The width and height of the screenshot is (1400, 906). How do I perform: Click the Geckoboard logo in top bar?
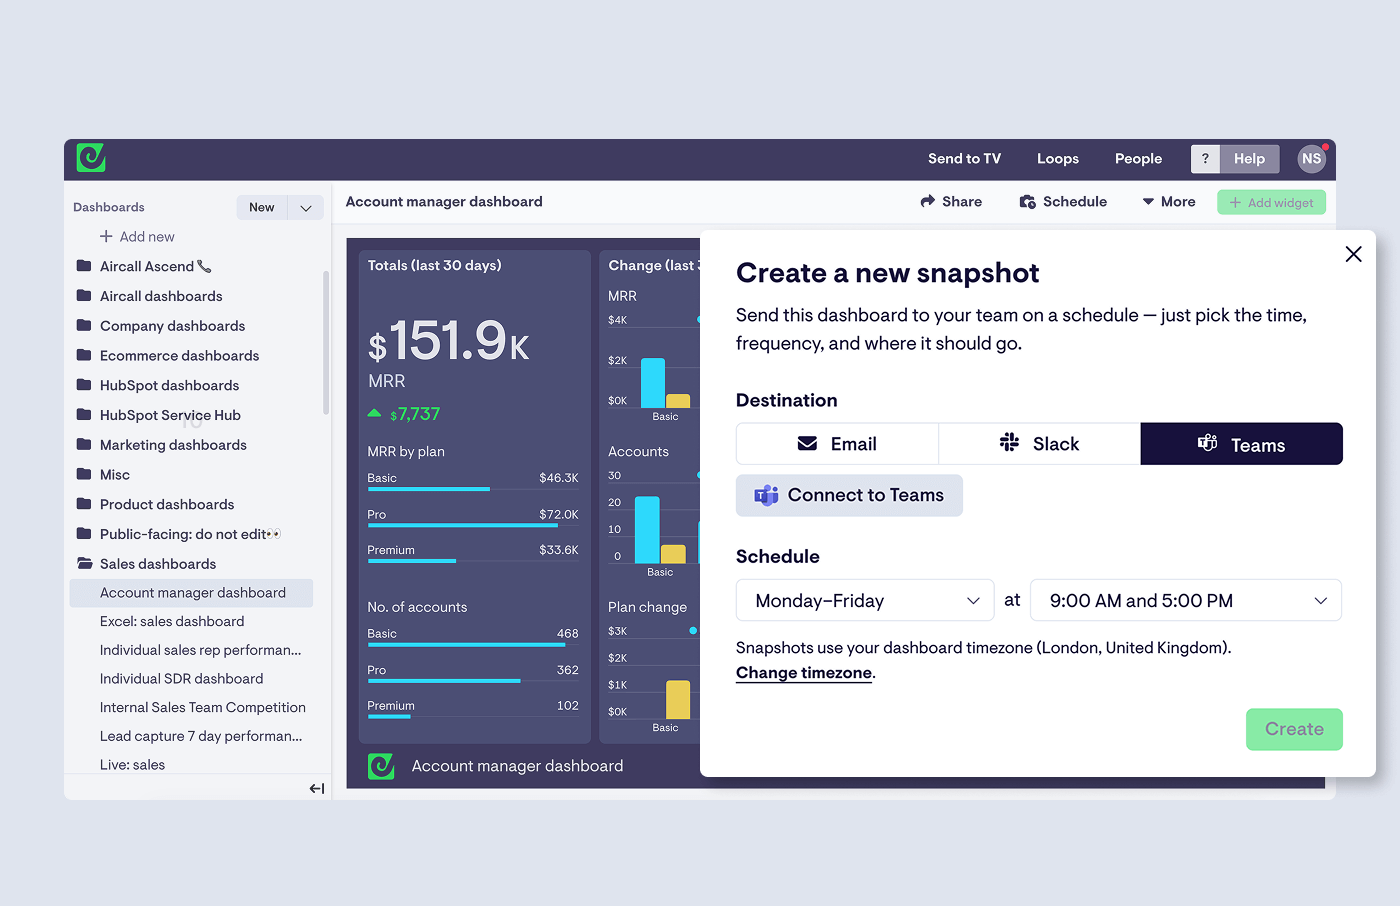[91, 158]
